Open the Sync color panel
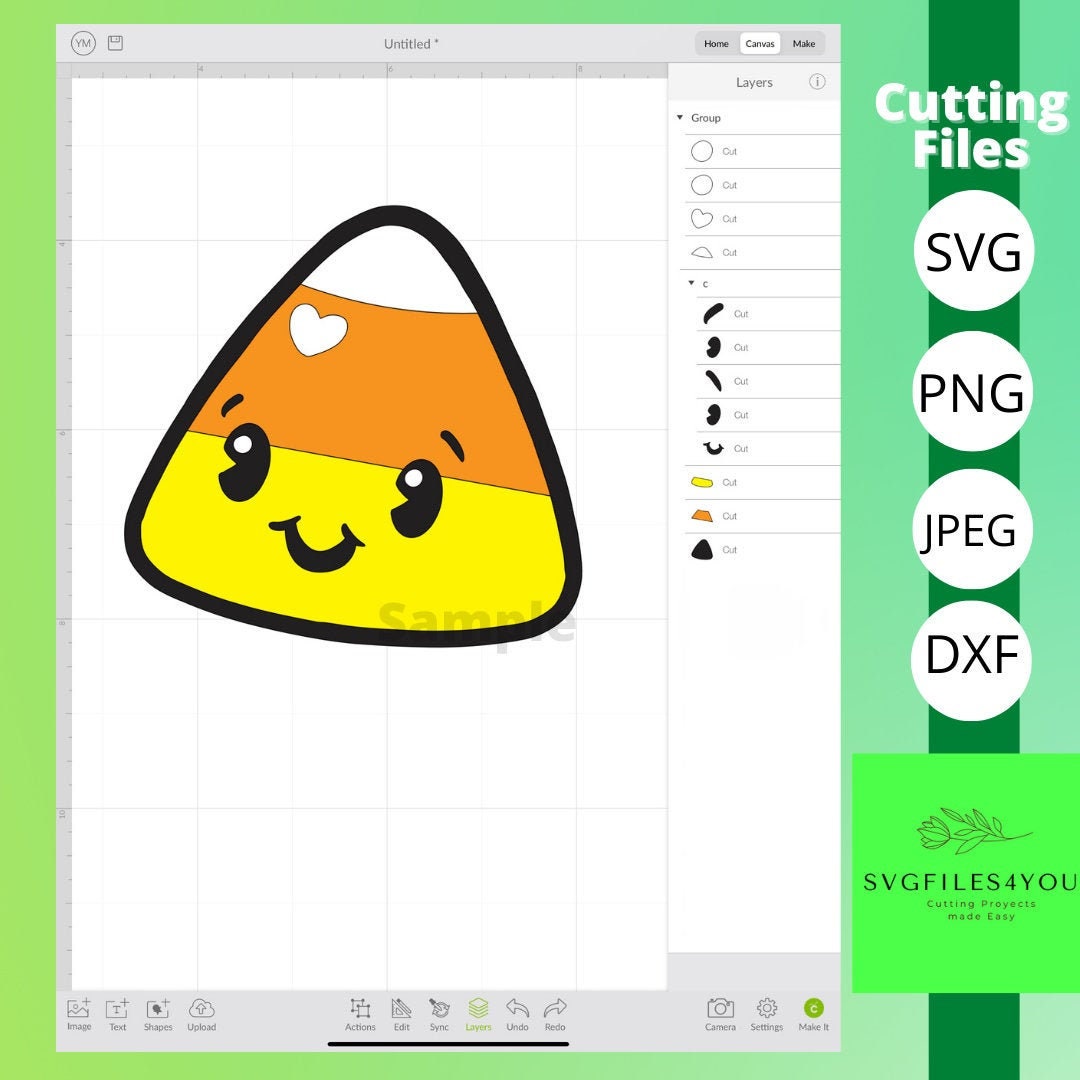This screenshot has height=1080, width=1080. tap(439, 1013)
